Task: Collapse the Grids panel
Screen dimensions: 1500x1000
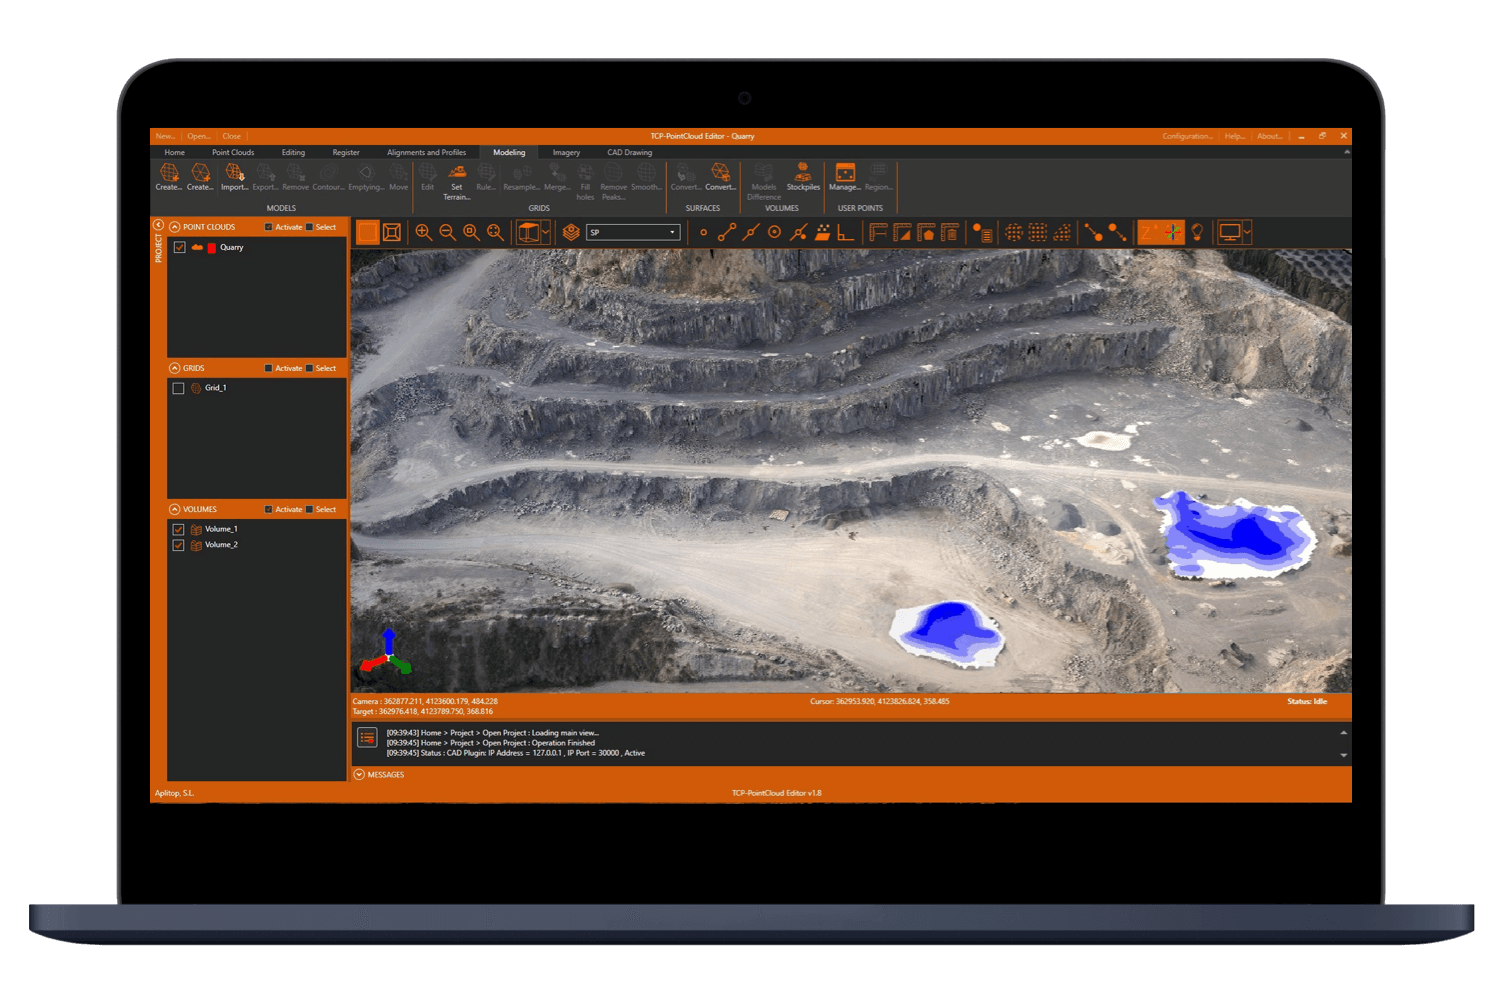Action: (x=175, y=368)
